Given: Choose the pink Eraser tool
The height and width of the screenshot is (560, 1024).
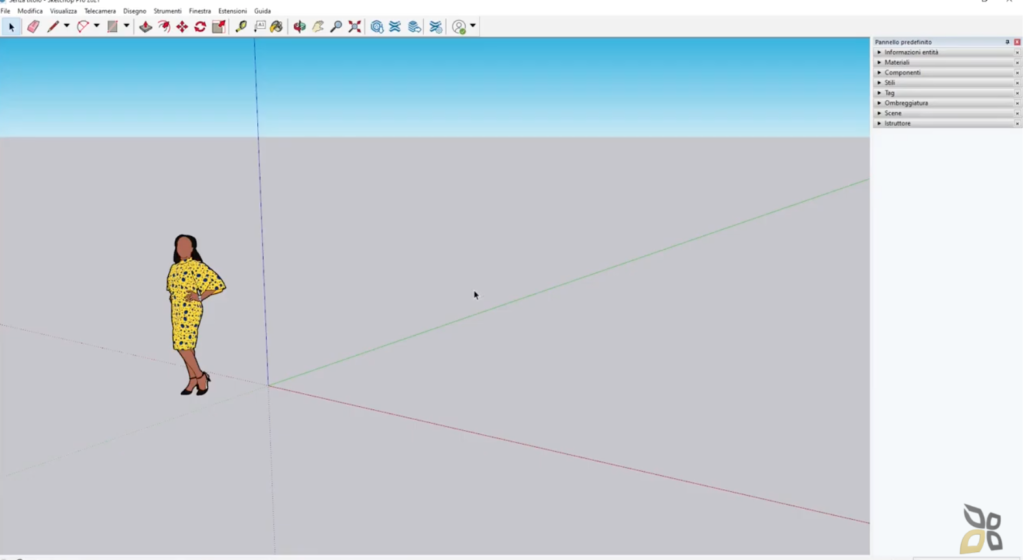Looking at the screenshot, I should (x=33, y=27).
